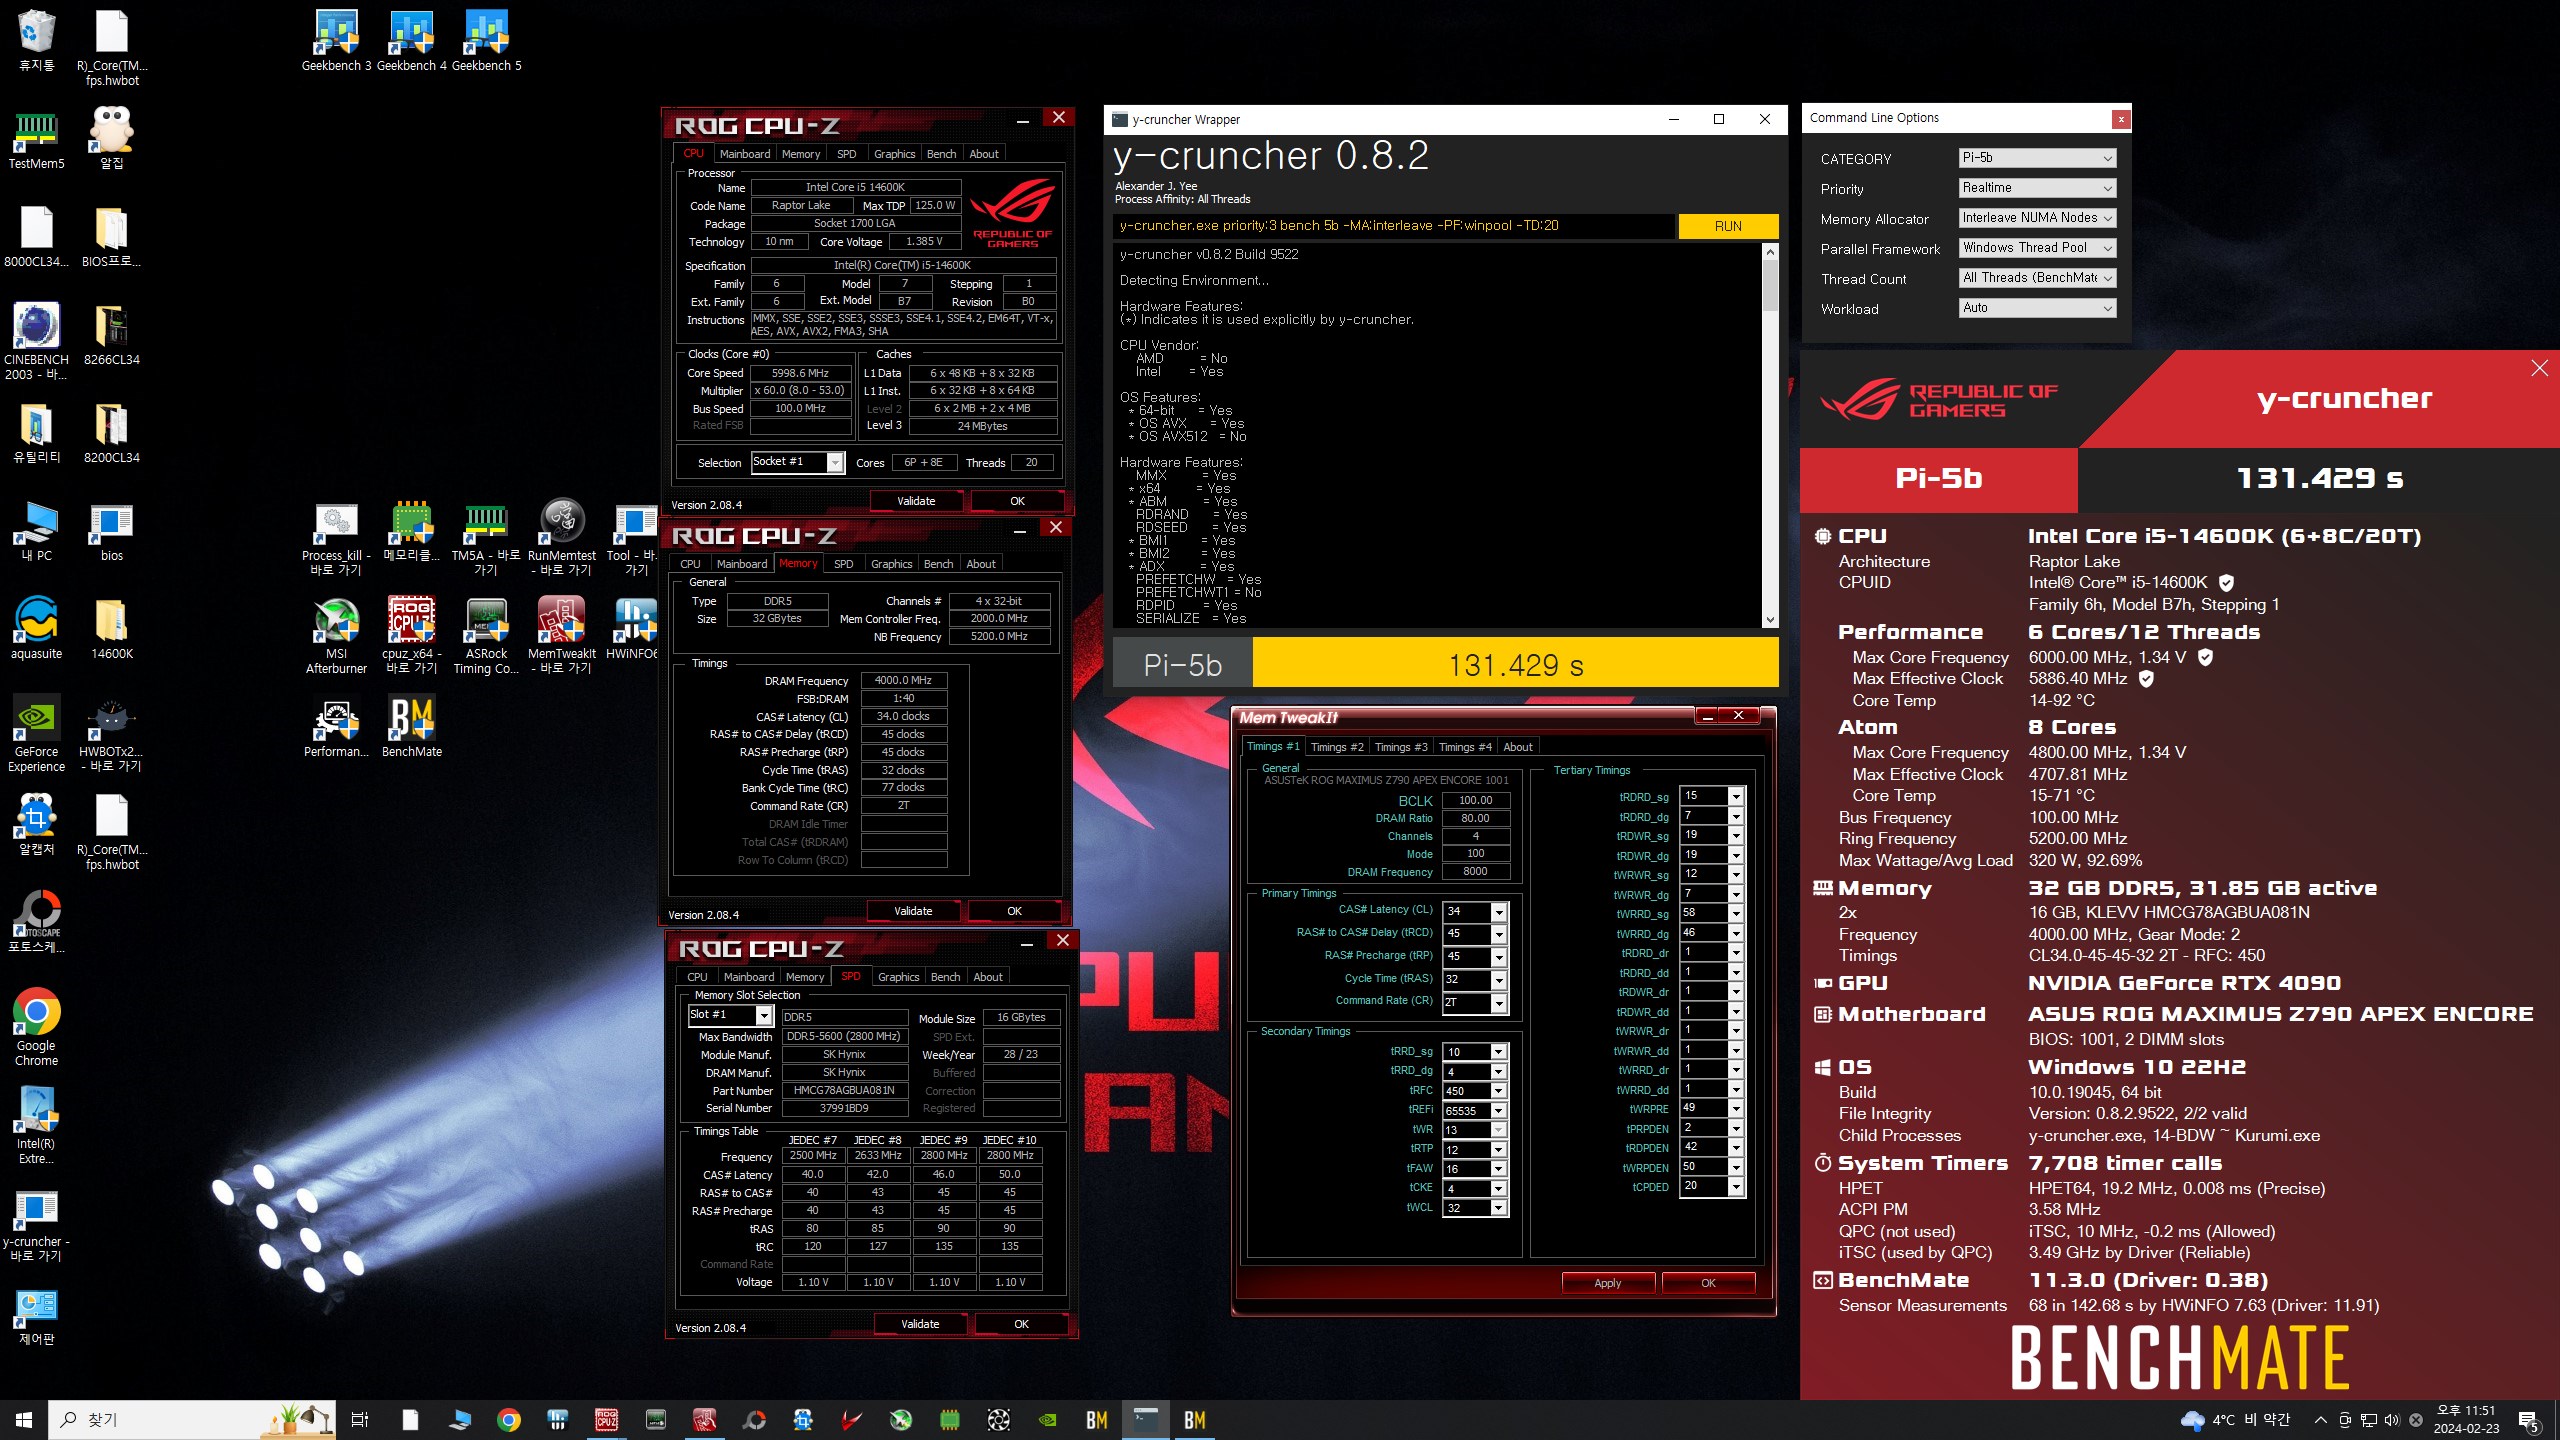
Task: Open the cpuz_x64 desktop shortcut
Action: click(411, 635)
